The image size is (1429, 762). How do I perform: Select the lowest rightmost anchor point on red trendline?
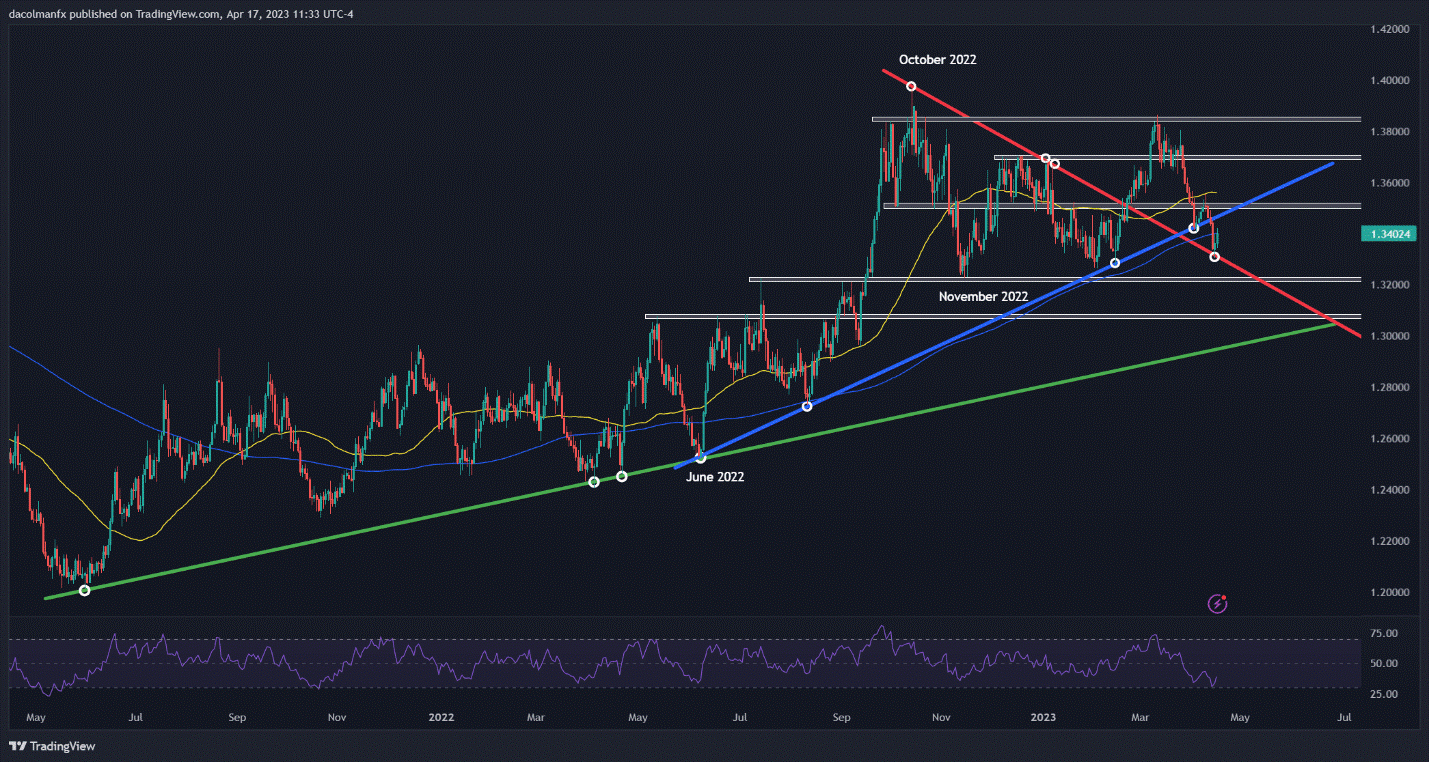pyautogui.click(x=1214, y=257)
